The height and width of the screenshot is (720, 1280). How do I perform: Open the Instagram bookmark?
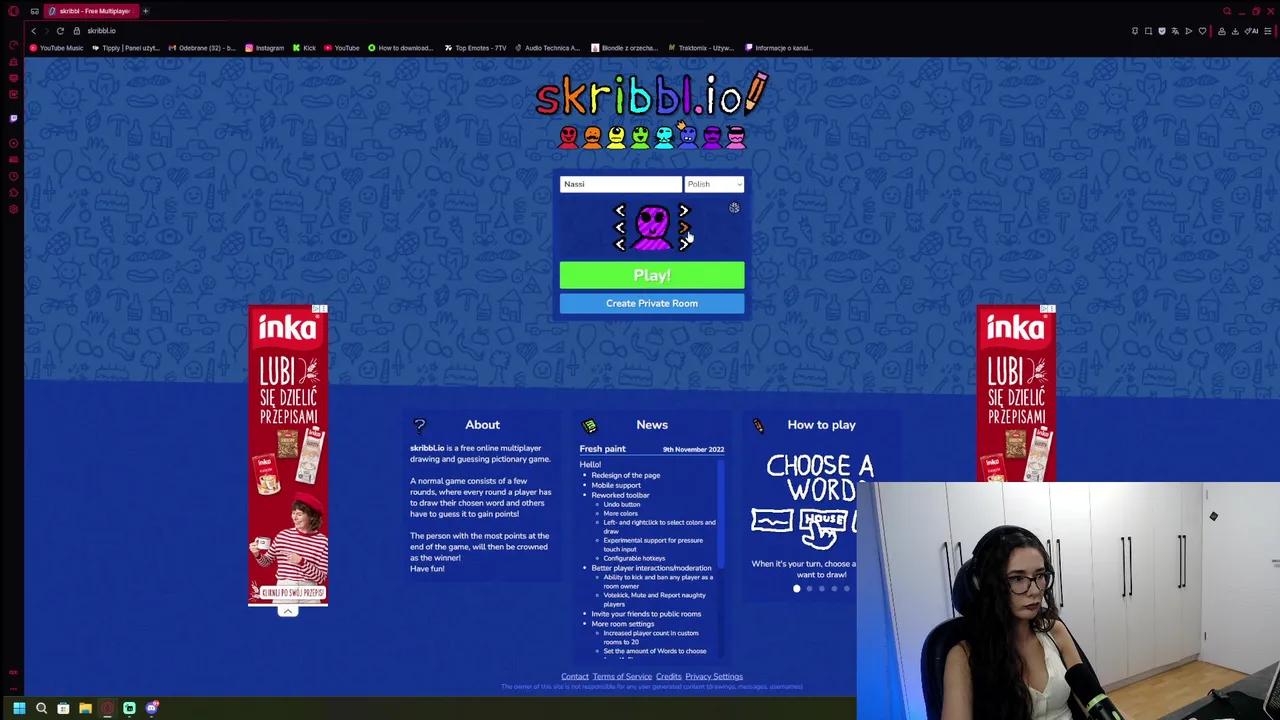coord(264,48)
